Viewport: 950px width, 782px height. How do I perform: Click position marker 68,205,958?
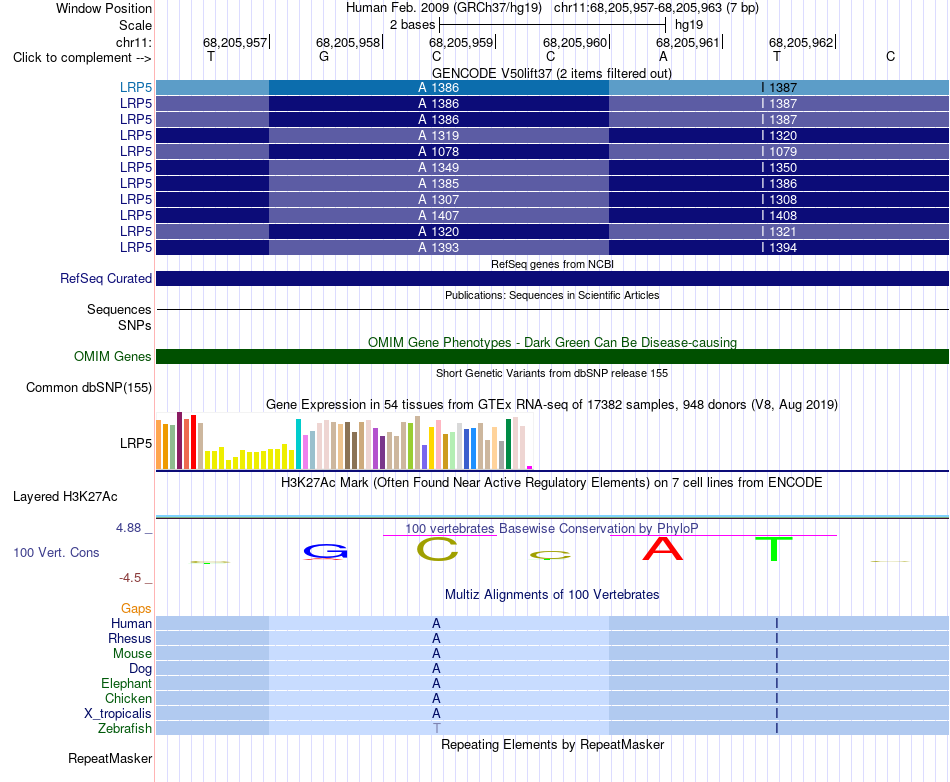[x=348, y=42]
